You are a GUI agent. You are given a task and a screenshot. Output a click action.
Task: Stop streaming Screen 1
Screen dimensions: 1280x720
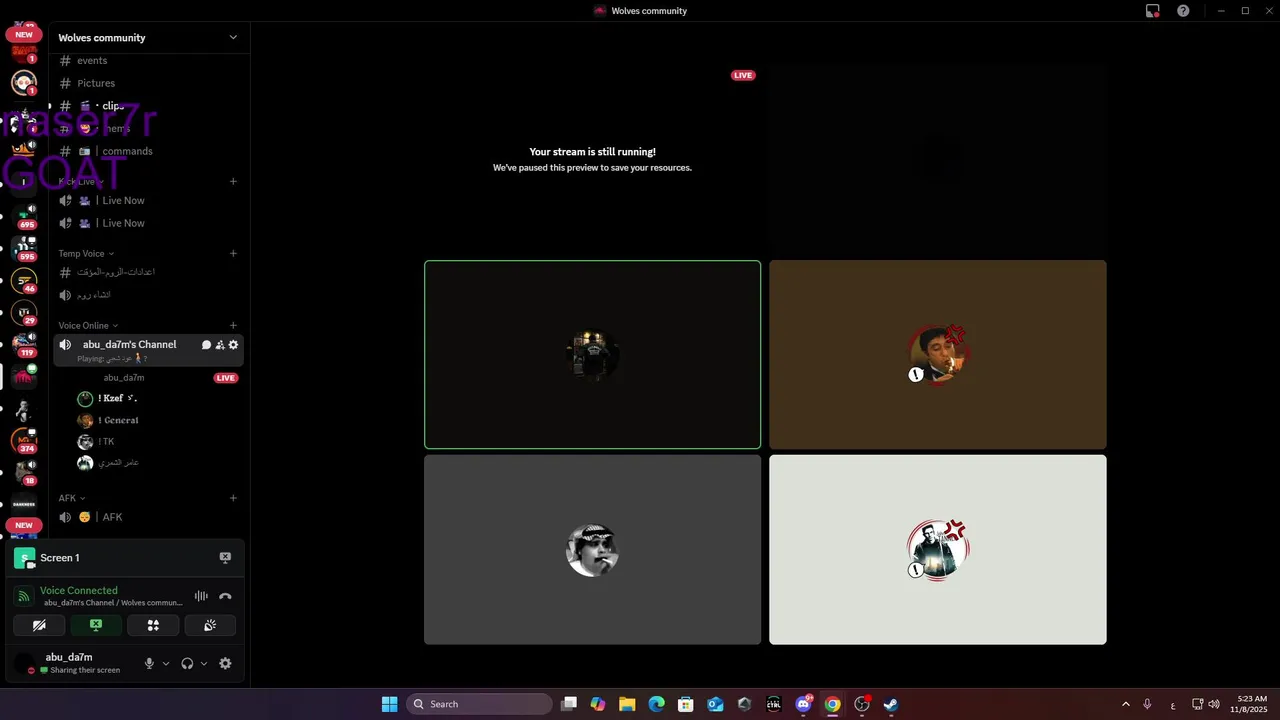225,558
